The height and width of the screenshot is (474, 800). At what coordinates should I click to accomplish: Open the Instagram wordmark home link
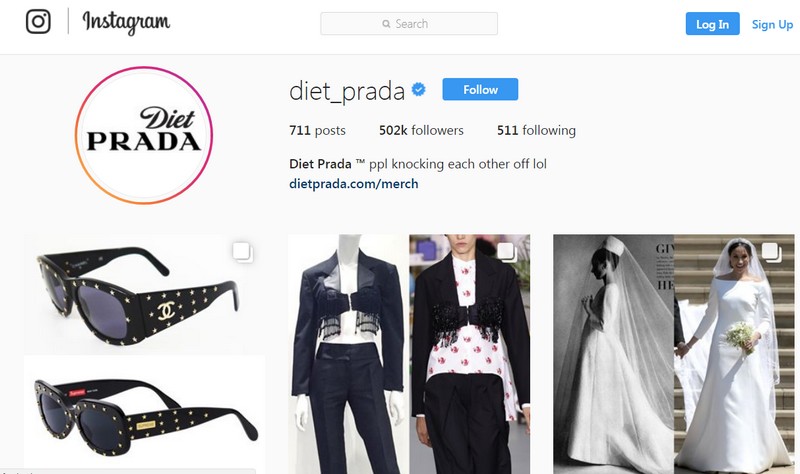[126, 22]
